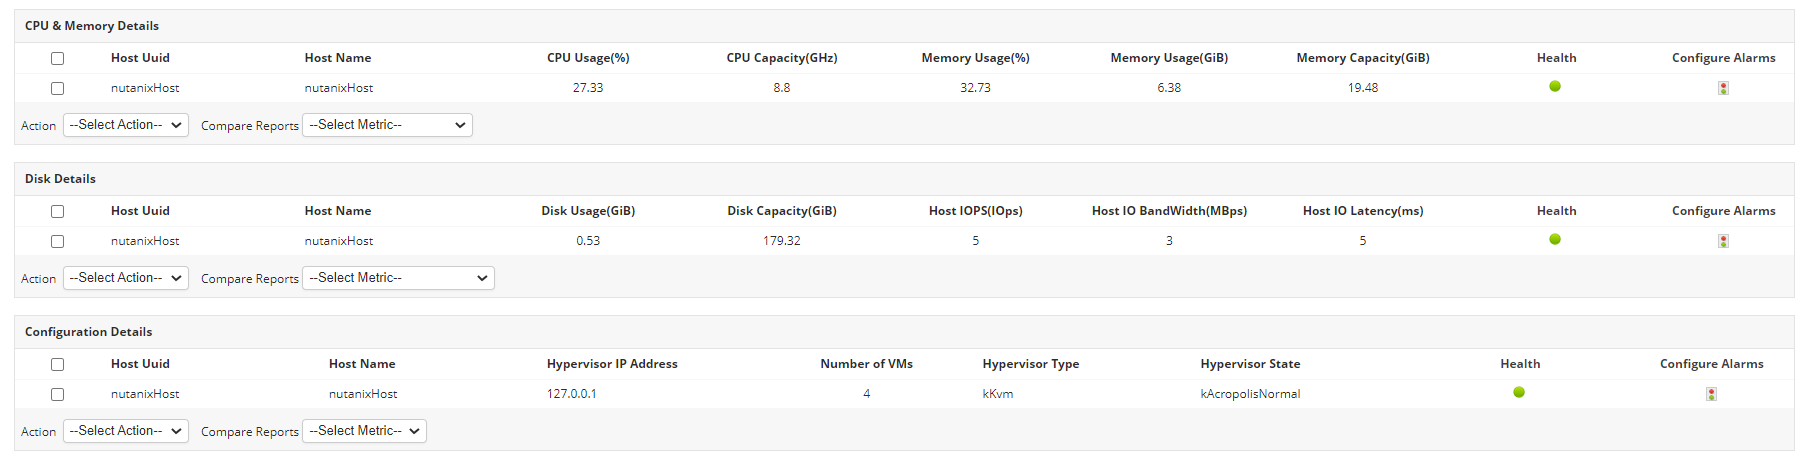Viewport: 1817px width, 467px height.
Task: Expand Select Metric dropdown in Configuration Details
Action: coord(364,431)
